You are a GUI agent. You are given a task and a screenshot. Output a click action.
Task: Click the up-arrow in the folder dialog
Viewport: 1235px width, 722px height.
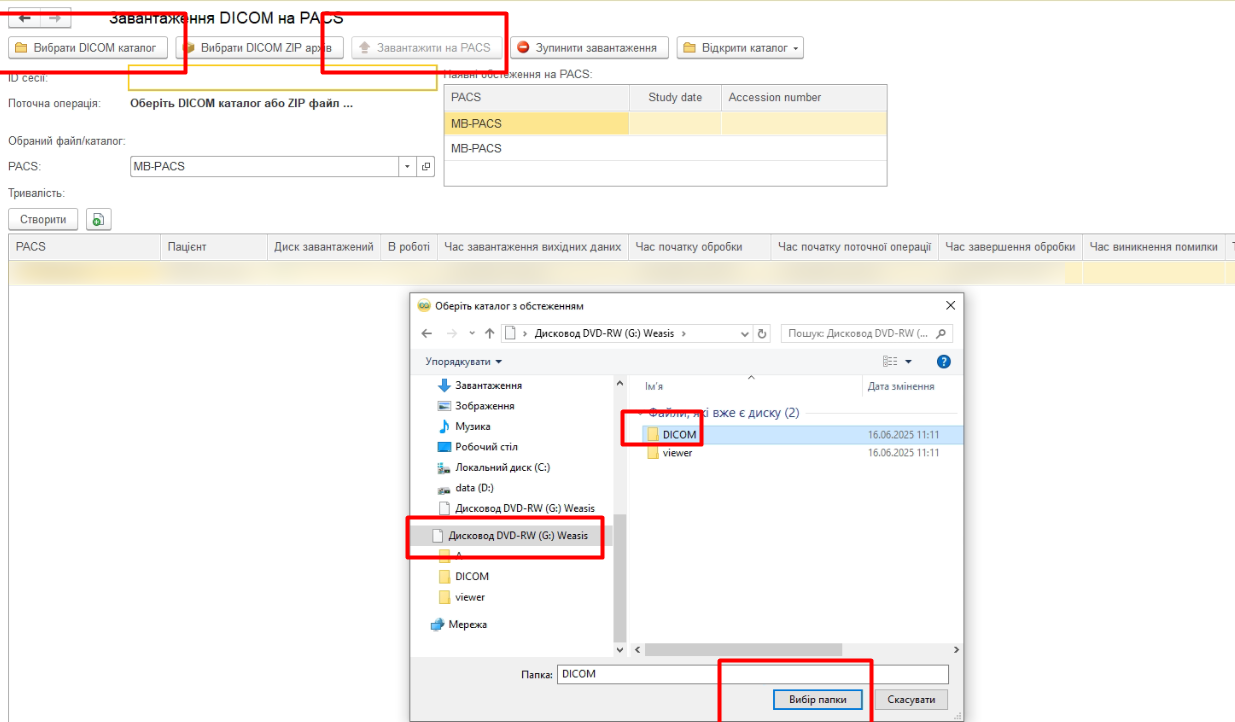click(x=489, y=333)
